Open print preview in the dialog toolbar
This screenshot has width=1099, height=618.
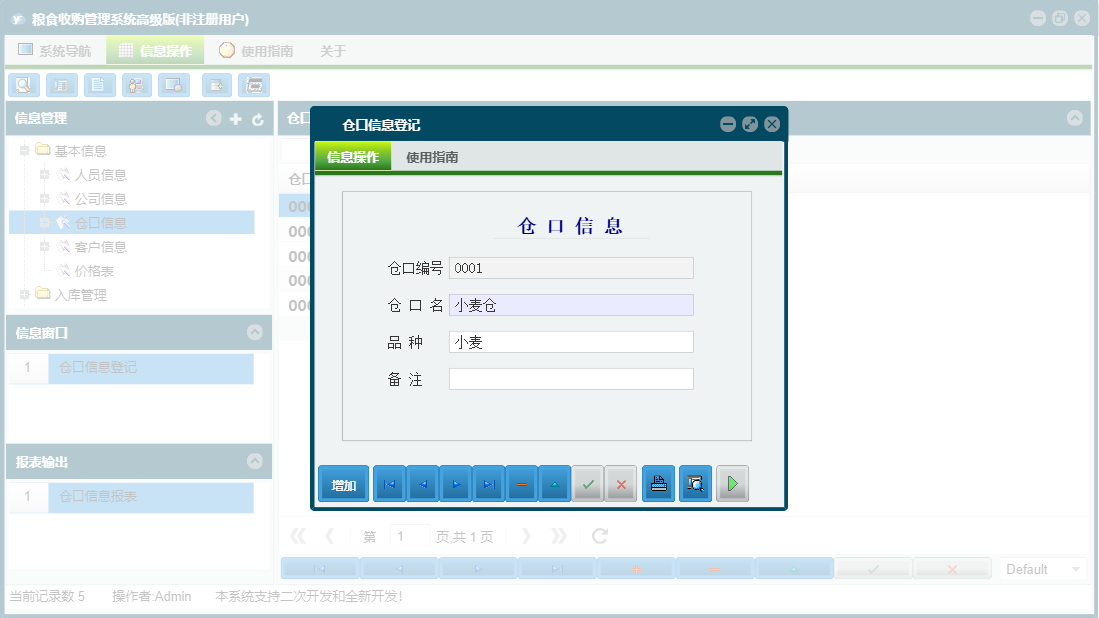tap(695, 483)
